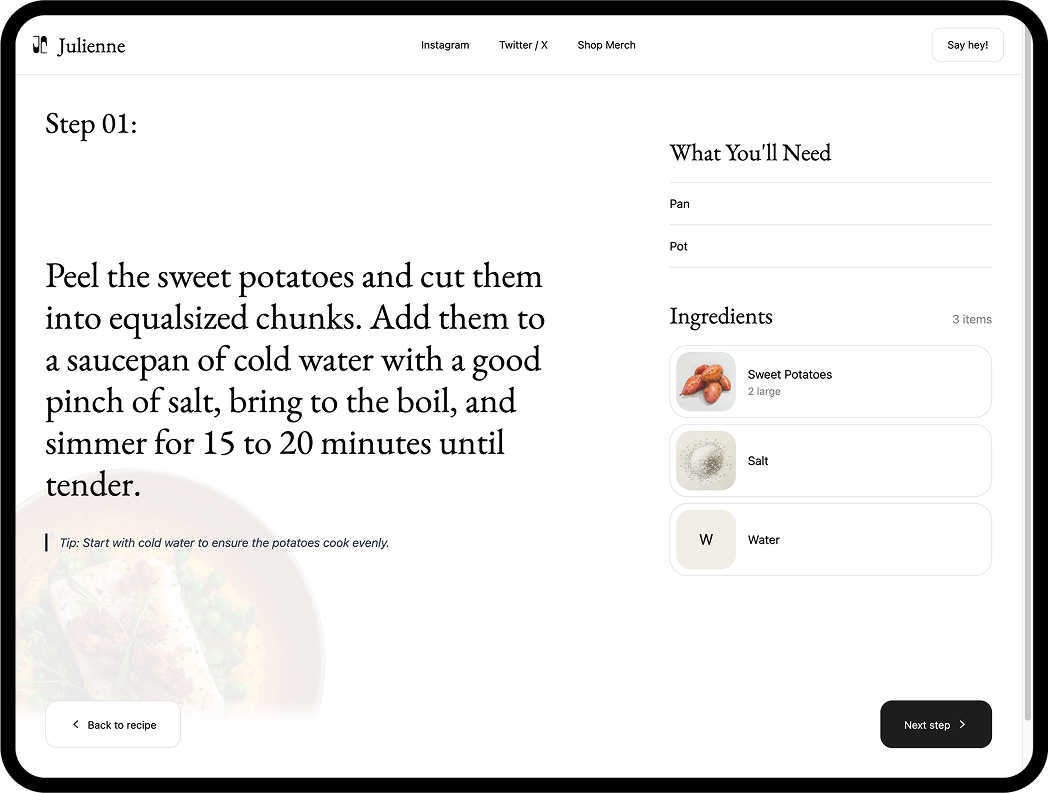Click the Salt ingredient label
The width and height of the screenshot is (1048, 793).
click(x=758, y=461)
